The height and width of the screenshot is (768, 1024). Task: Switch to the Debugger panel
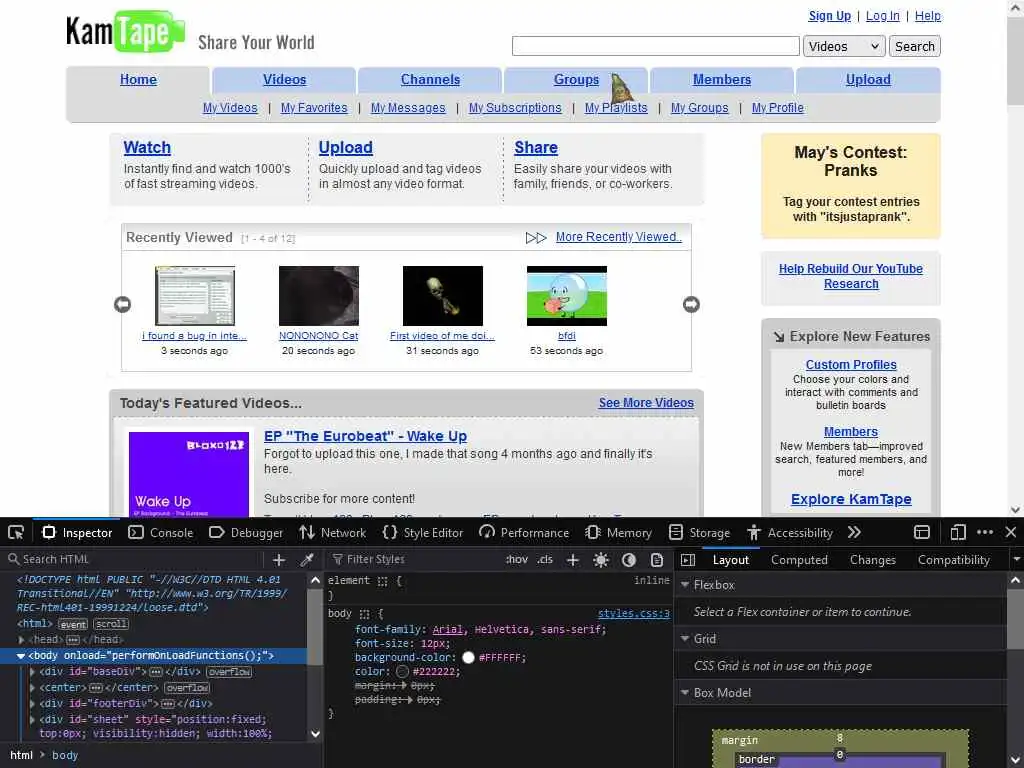click(x=246, y=533)
